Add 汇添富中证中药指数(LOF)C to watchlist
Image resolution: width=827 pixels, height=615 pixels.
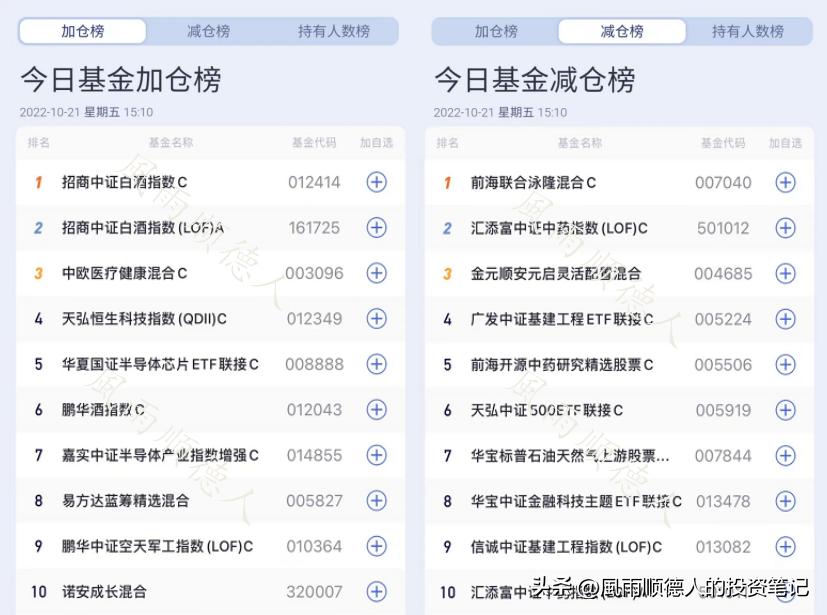pyautogui.click(x=785, y=228)
